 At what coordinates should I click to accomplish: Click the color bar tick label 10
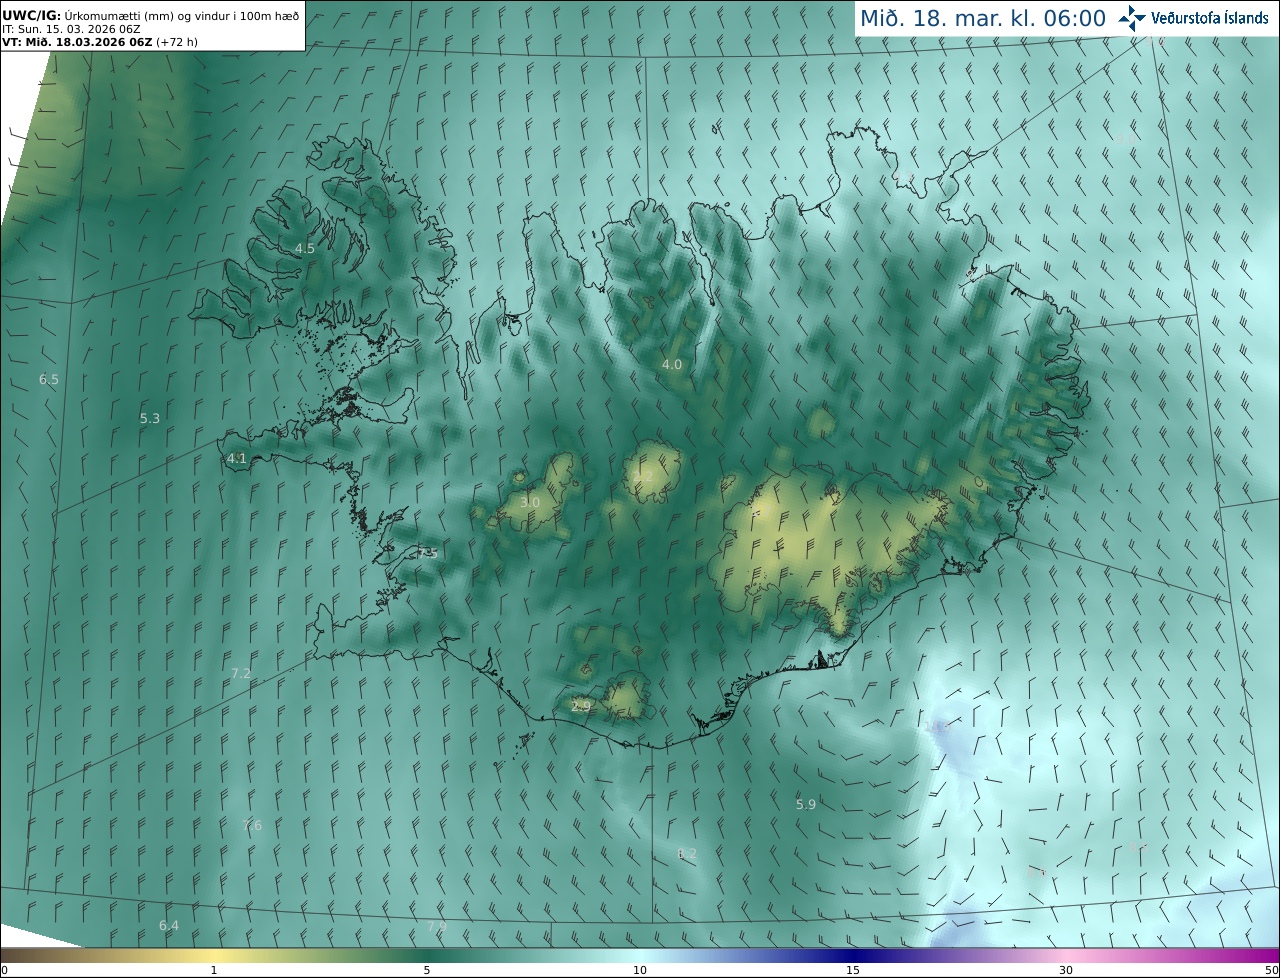point(640,970)
